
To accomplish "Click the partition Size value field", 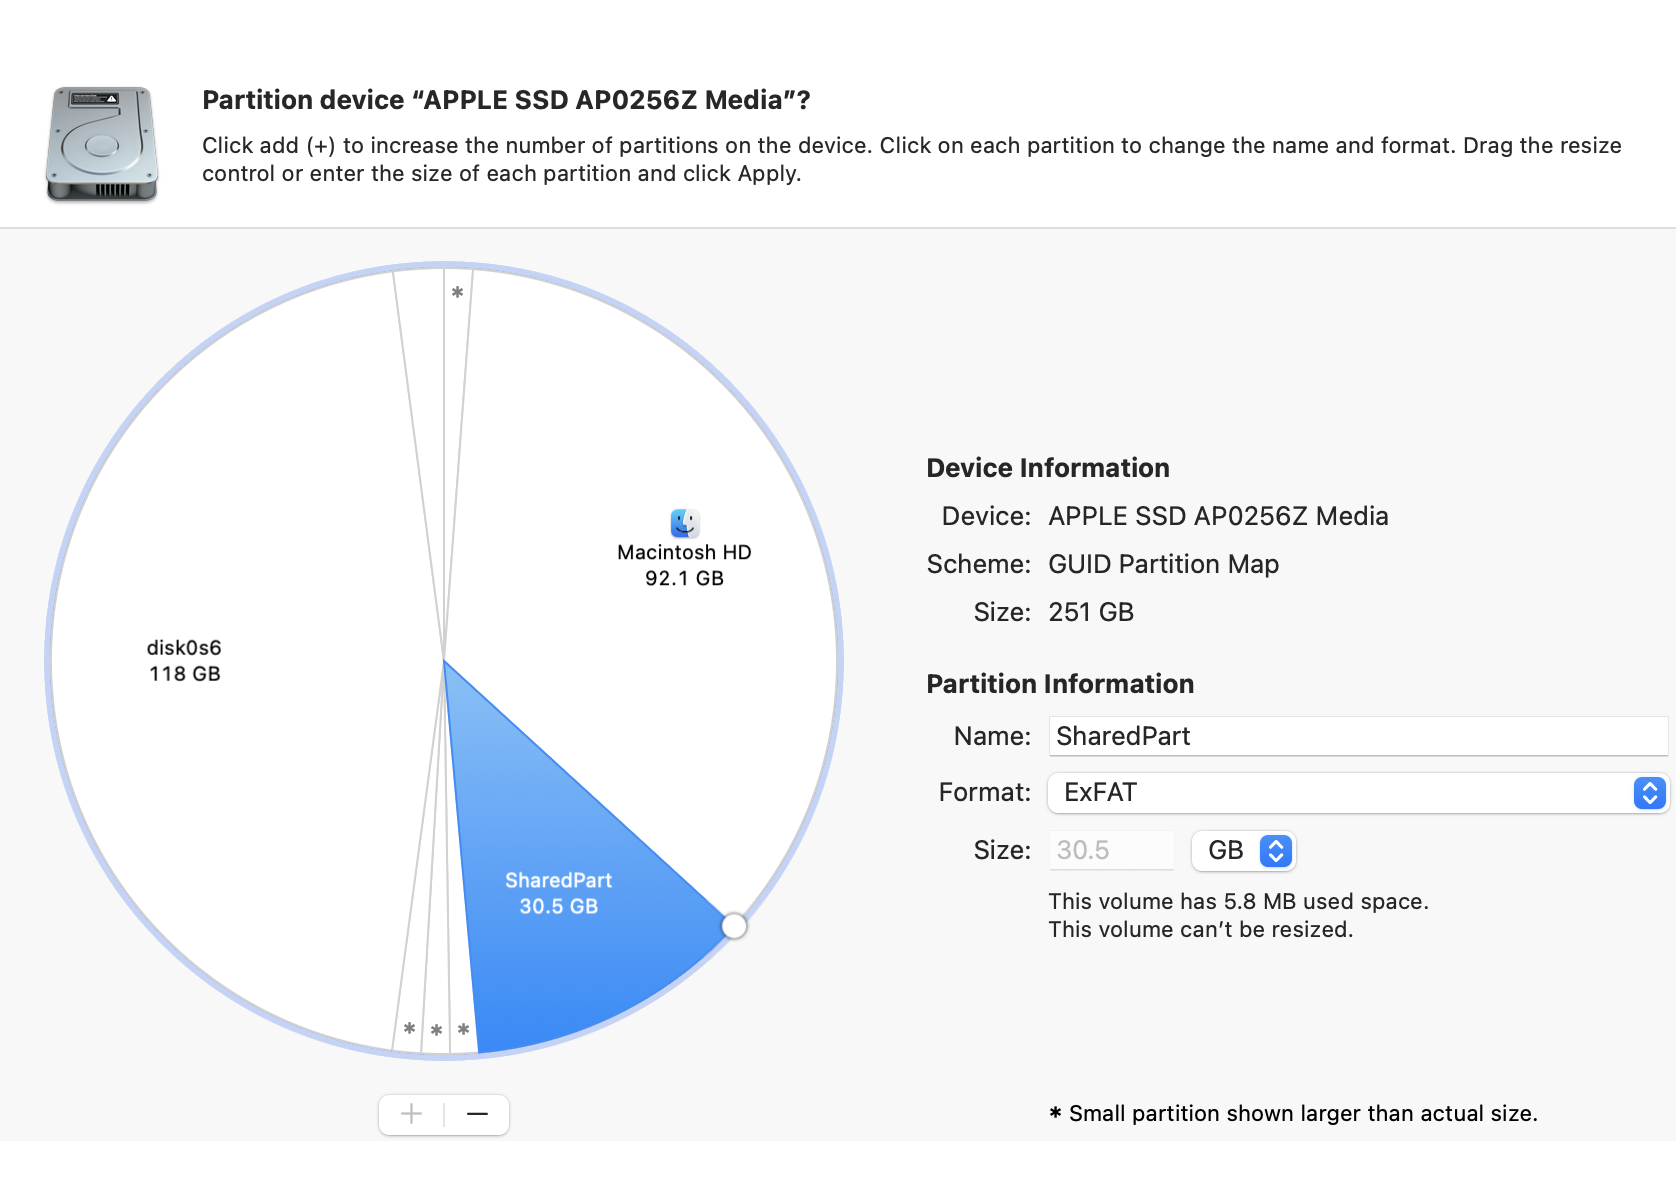I will (1111, 850).
